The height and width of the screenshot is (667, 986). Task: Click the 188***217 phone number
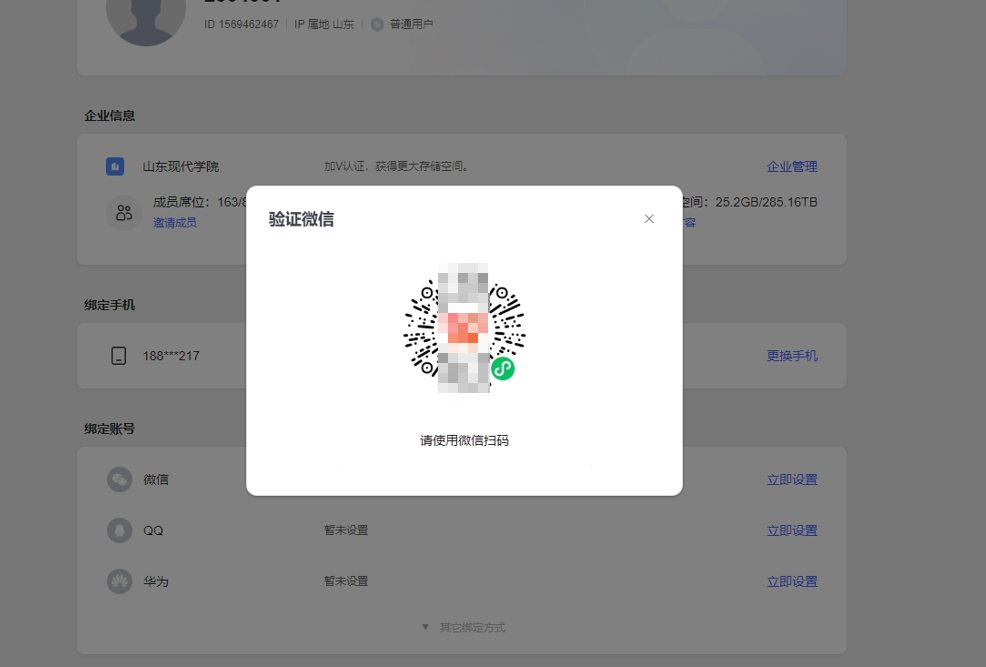point(171,356)
